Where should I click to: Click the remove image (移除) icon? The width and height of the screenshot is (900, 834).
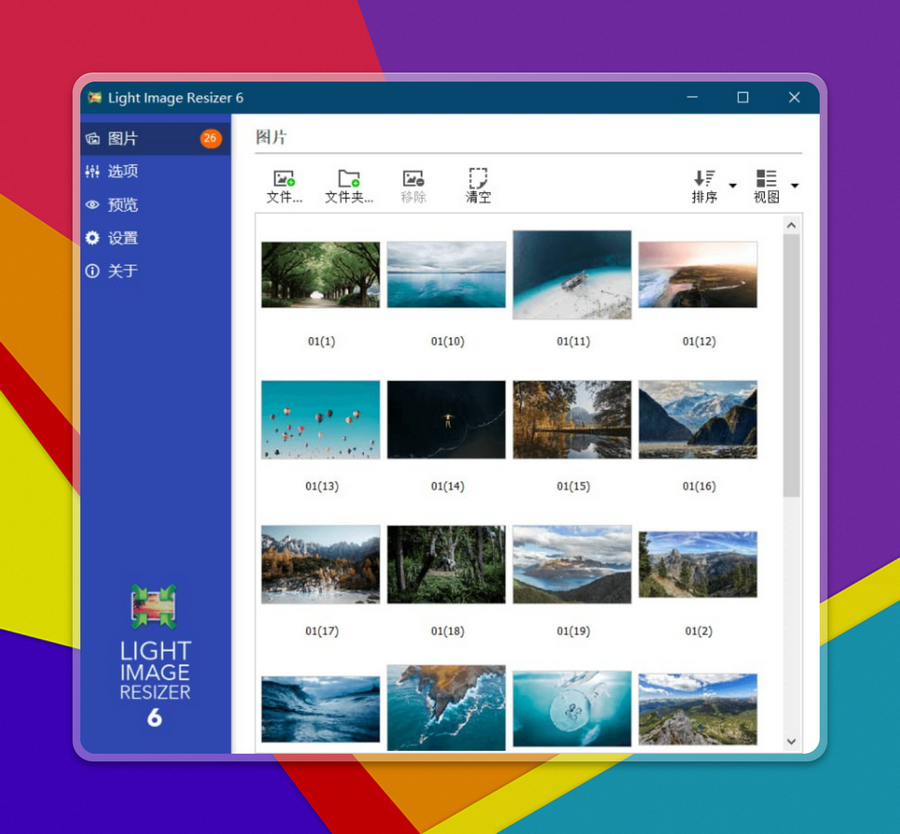413,180
